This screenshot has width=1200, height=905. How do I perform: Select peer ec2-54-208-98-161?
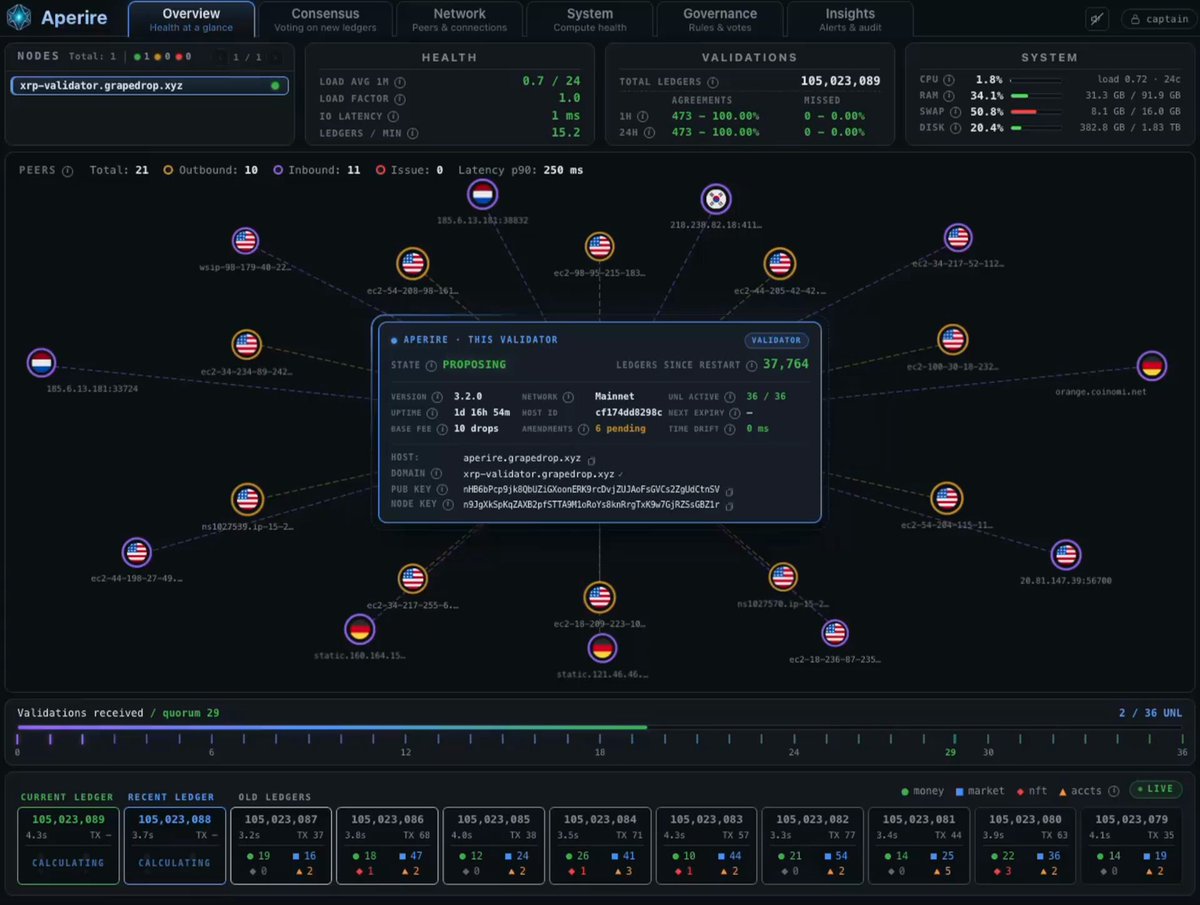pyautogui.click(x=412, y=264)
